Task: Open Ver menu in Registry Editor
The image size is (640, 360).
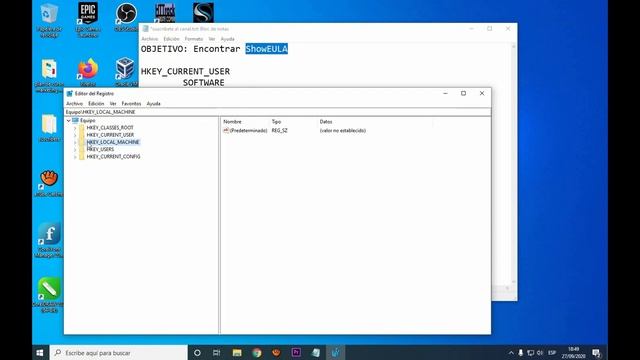Action: [113, 104]
